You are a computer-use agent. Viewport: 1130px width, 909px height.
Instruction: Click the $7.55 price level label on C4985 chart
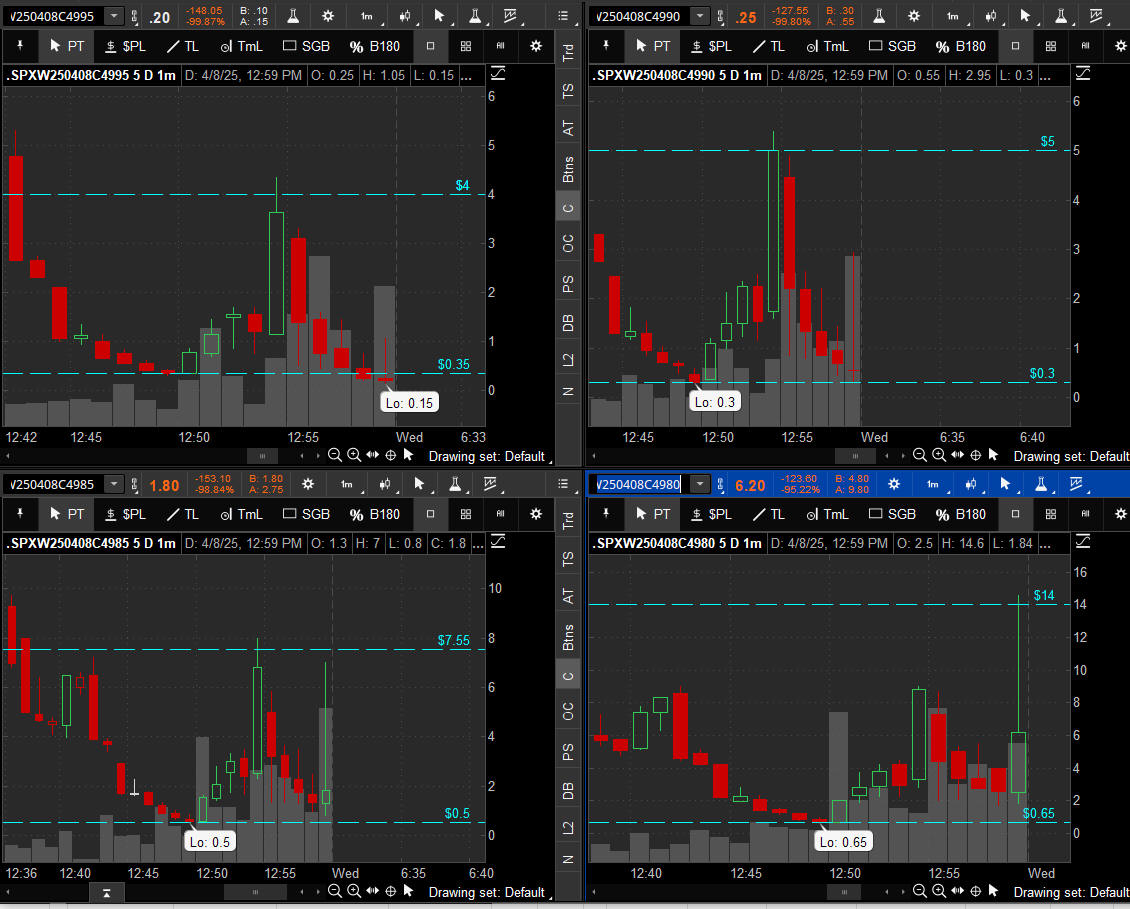click(x=453, y=640)
